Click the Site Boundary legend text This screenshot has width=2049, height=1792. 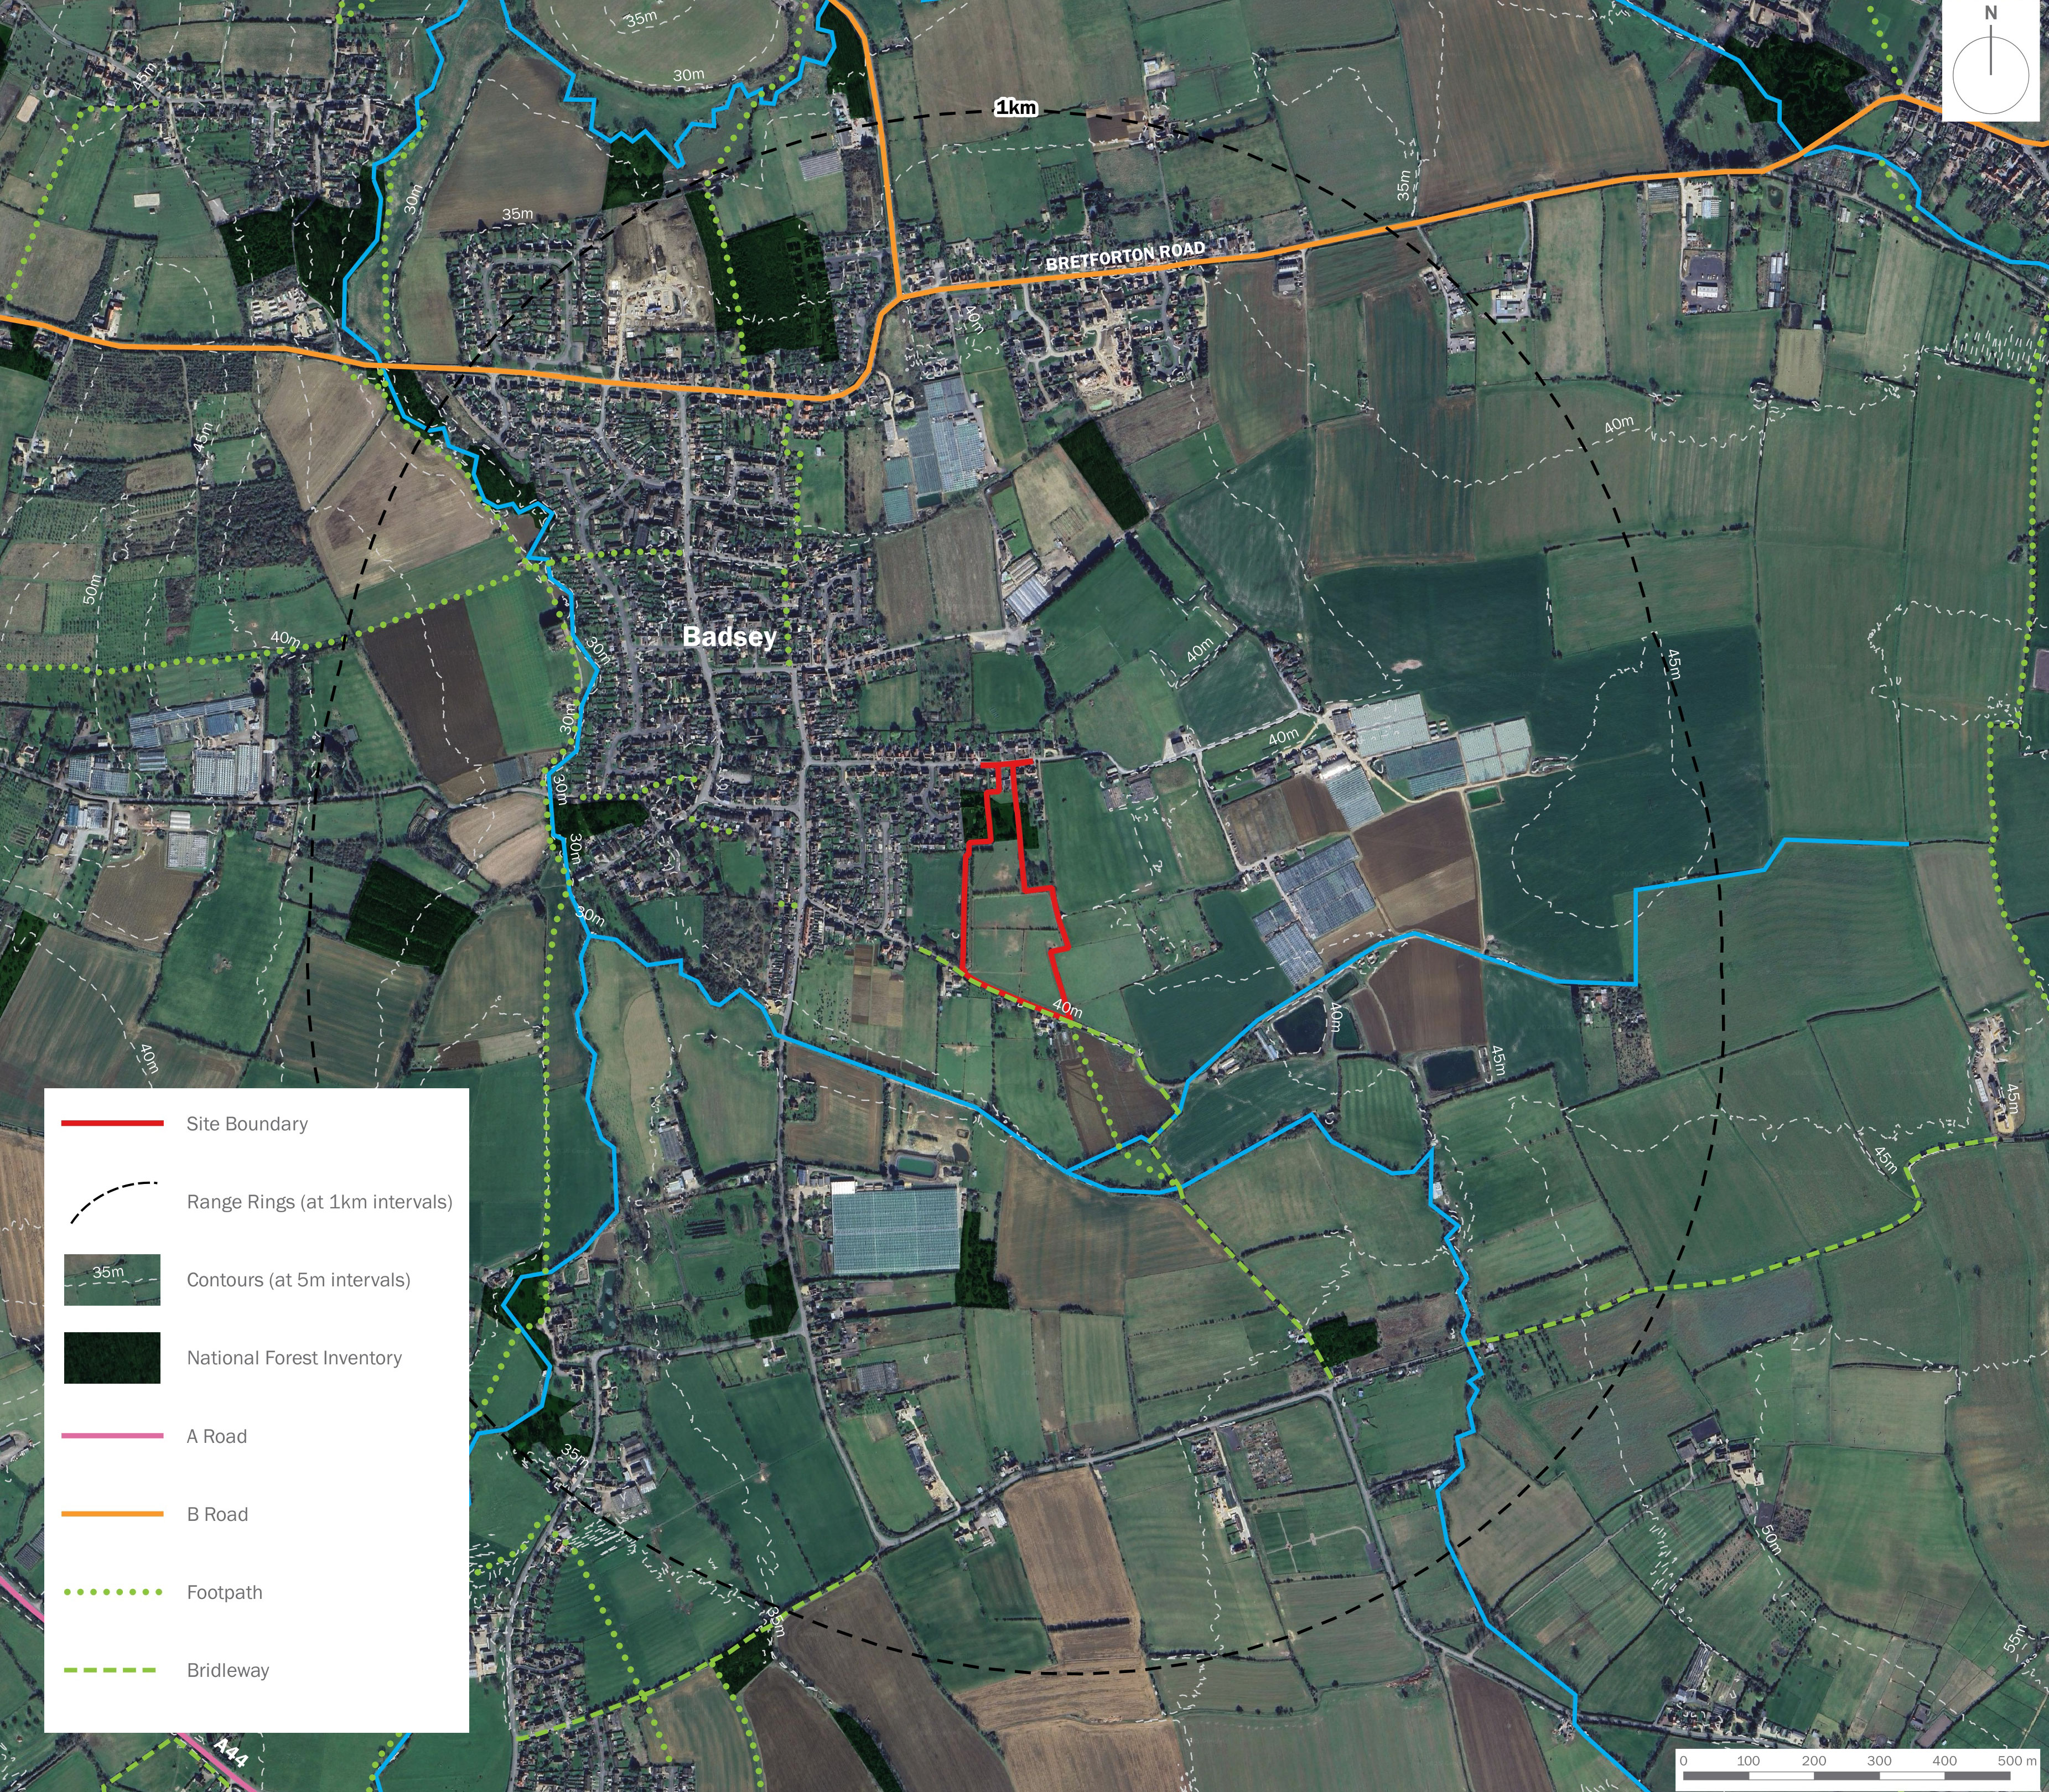[x=247, y=1124]
